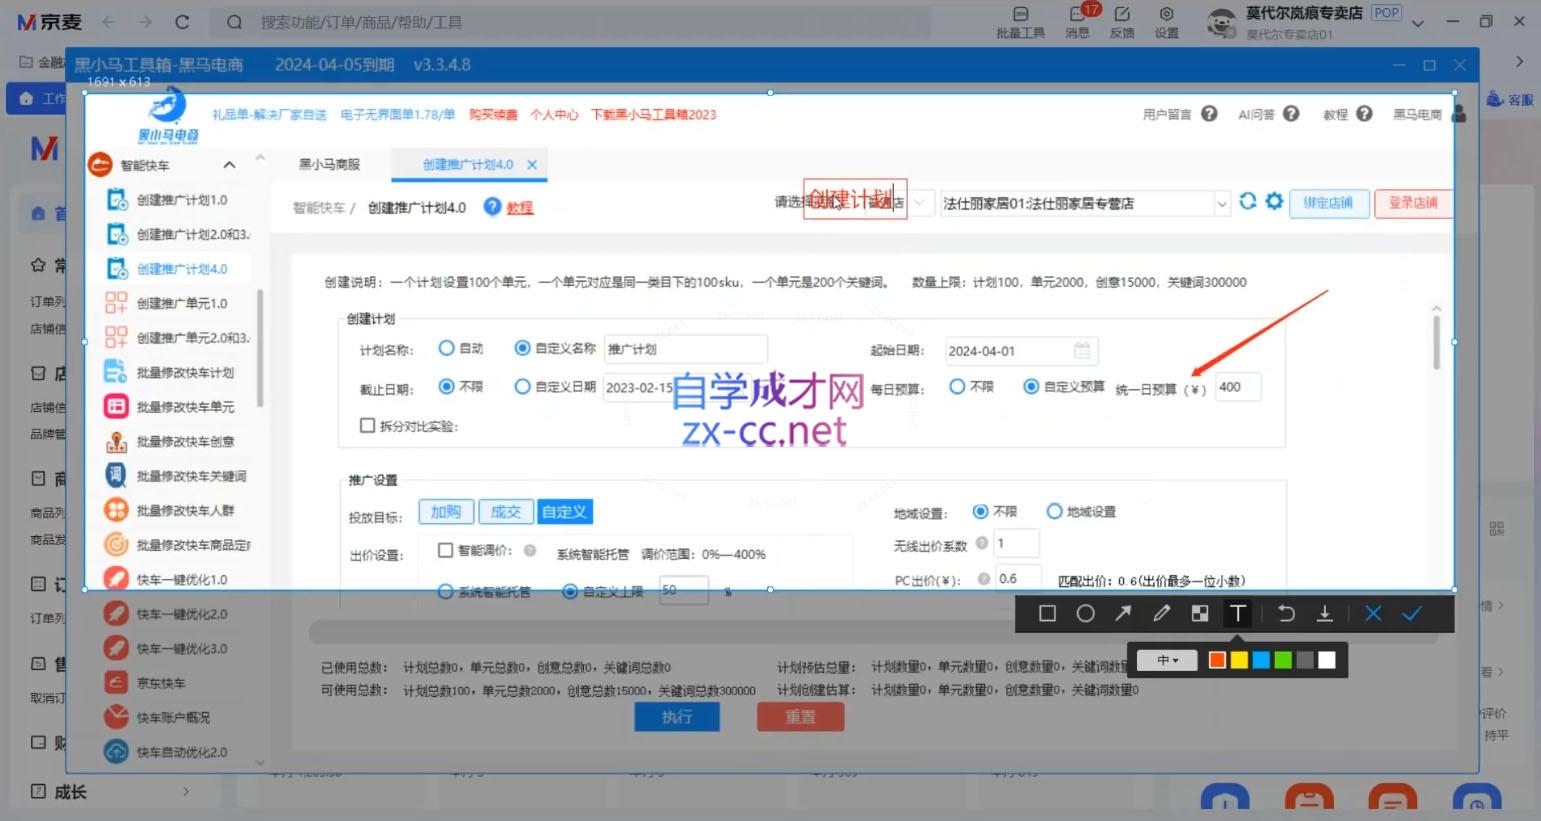1541x821 pixels.
Task: Select 自定义日期 radio button
Action: (522, 386)
